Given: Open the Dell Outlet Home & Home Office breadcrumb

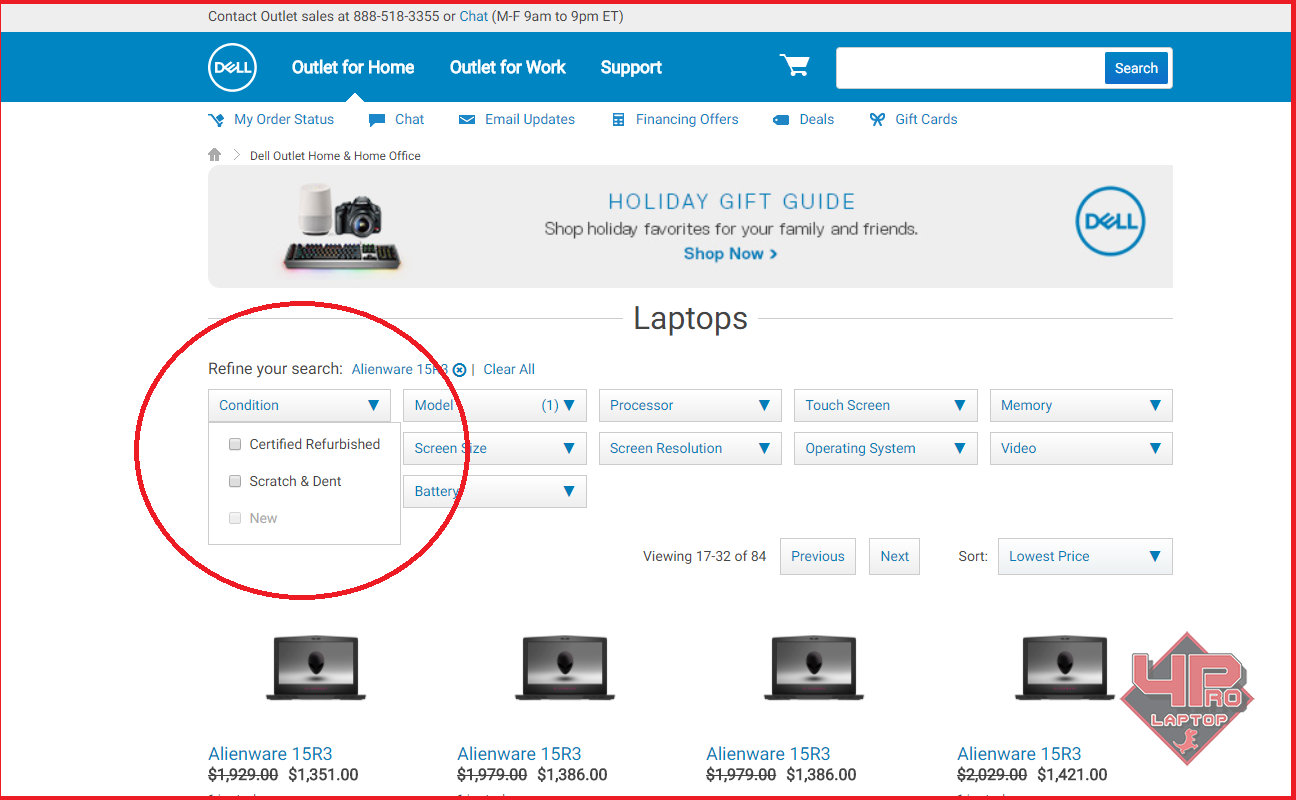Looking at the screenshot, I should pos(335,156).
